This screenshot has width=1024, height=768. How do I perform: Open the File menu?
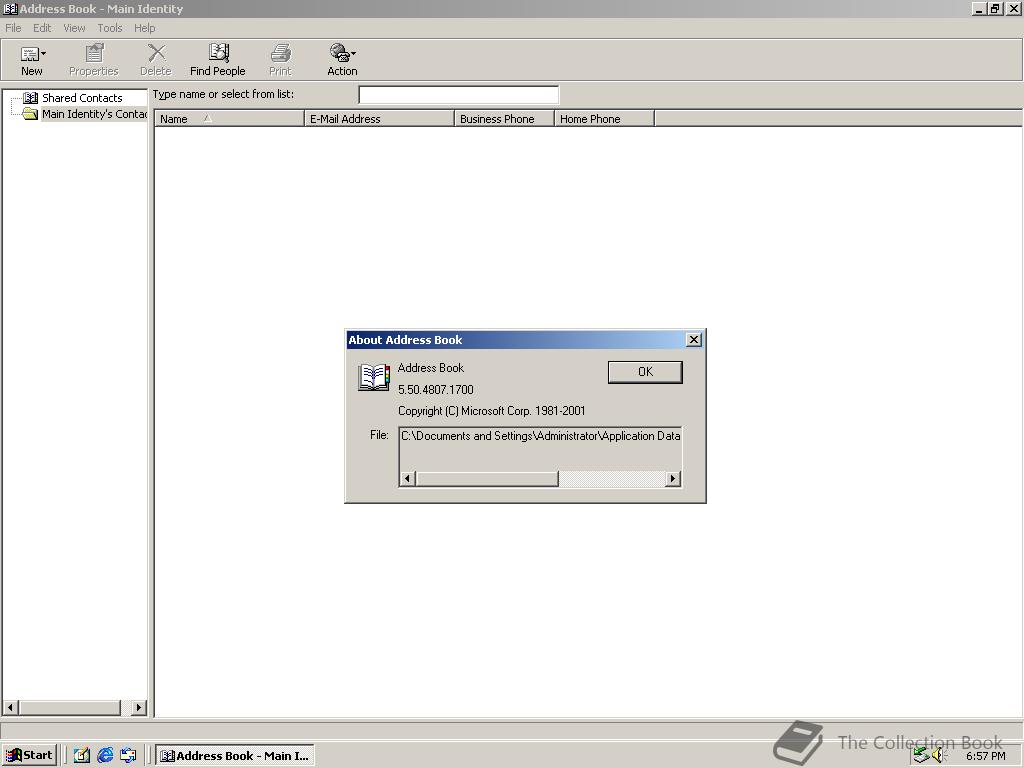[13, 28]
